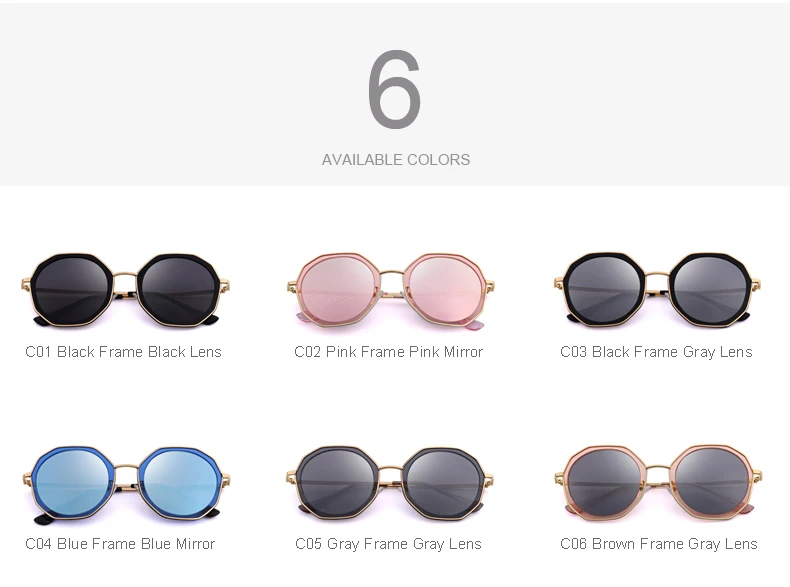Select the C05 gray frame sunglasses image

tap(390, 483)
